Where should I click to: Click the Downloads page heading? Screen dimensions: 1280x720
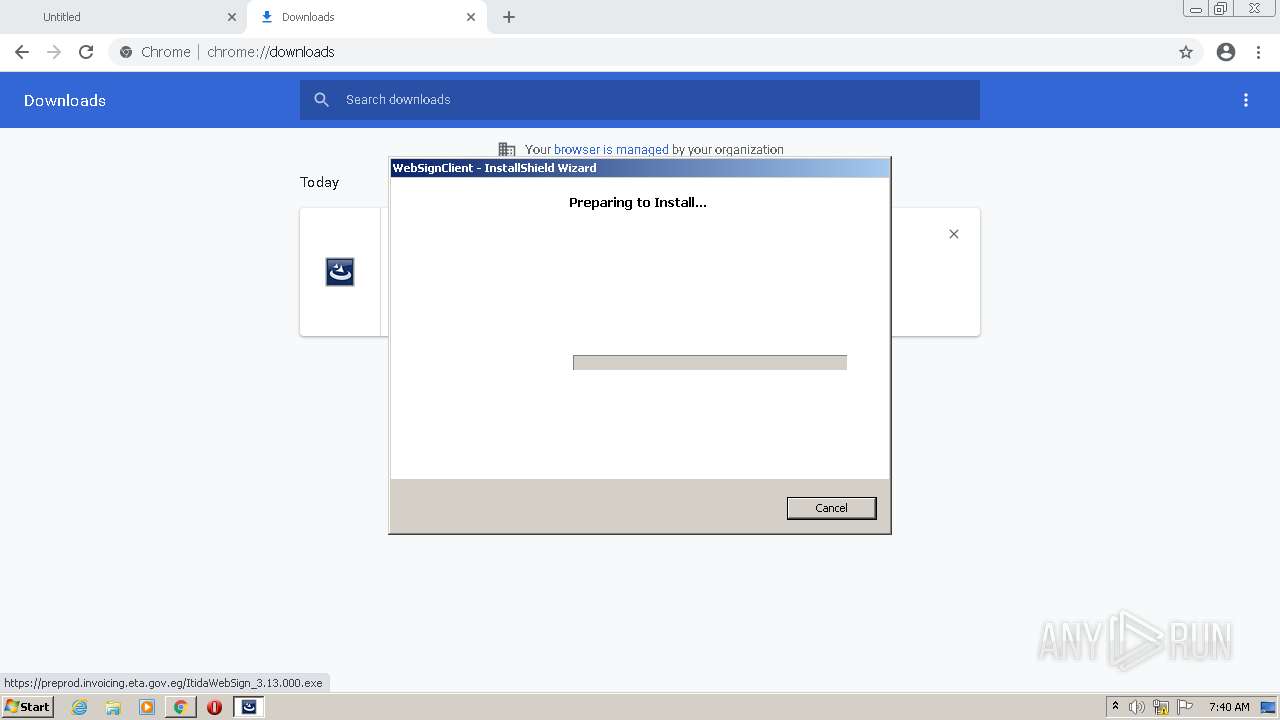[65, 100]
